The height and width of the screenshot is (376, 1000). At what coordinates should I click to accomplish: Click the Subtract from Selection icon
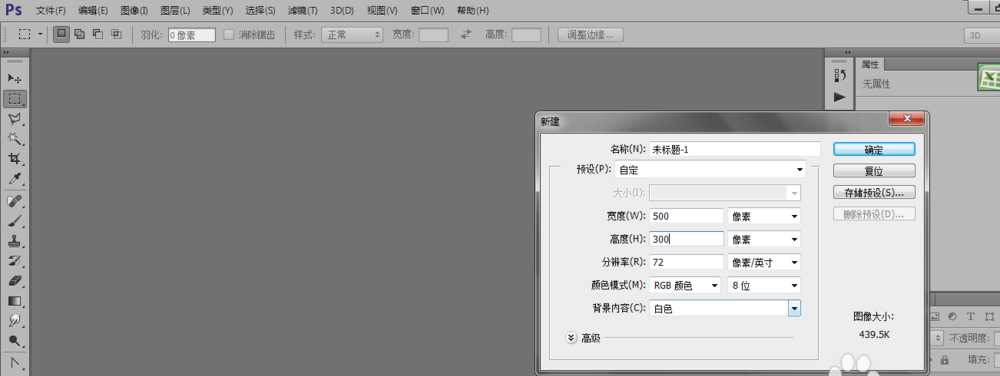[x=98, y=34]
